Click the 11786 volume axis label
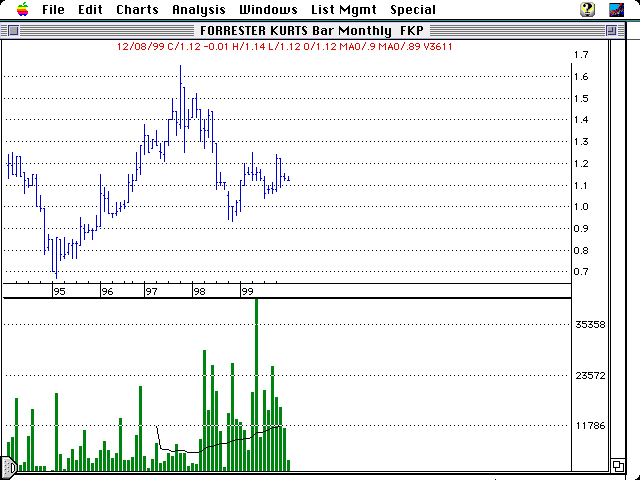This screenshot has height=480, width=640. point(590,426)
